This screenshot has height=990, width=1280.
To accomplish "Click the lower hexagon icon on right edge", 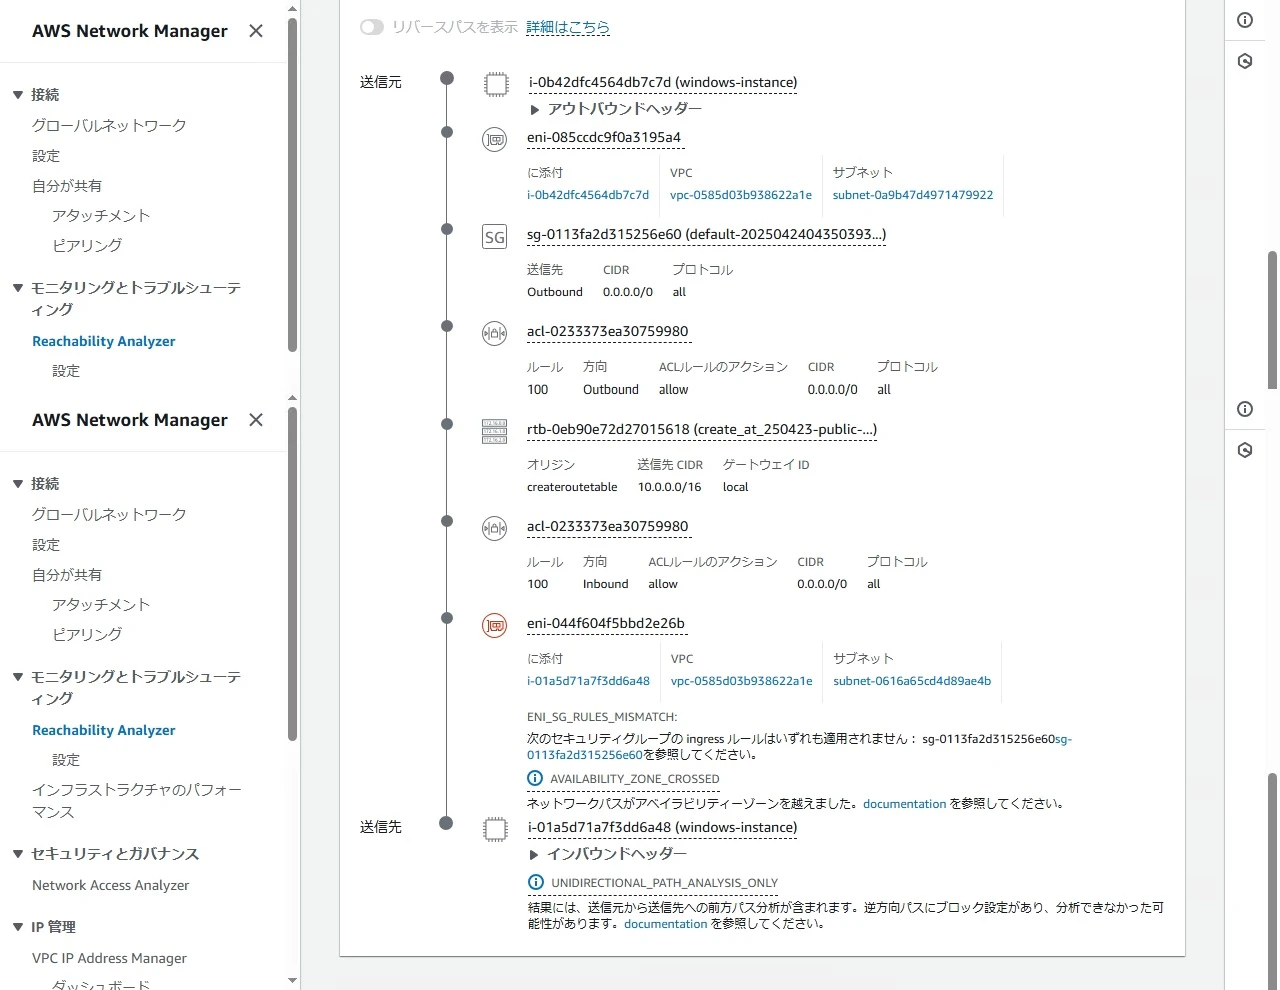I will [1245, 450].
